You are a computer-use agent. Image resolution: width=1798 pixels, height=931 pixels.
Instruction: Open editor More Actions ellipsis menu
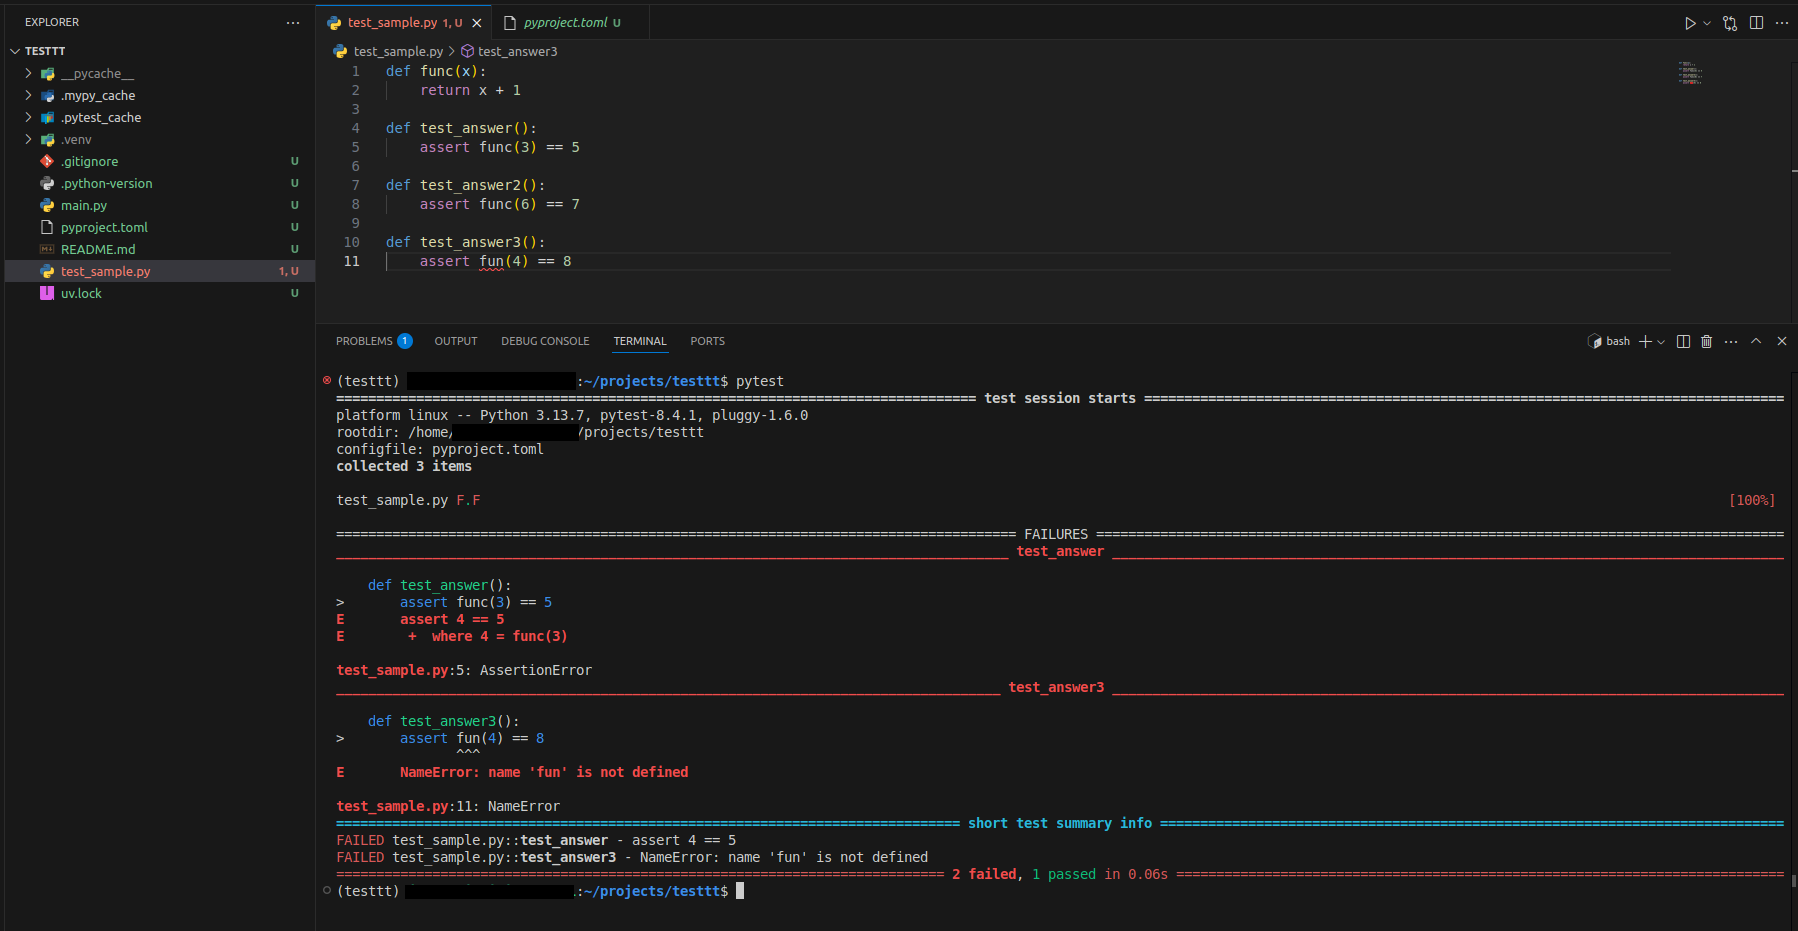pos(1782,23)
